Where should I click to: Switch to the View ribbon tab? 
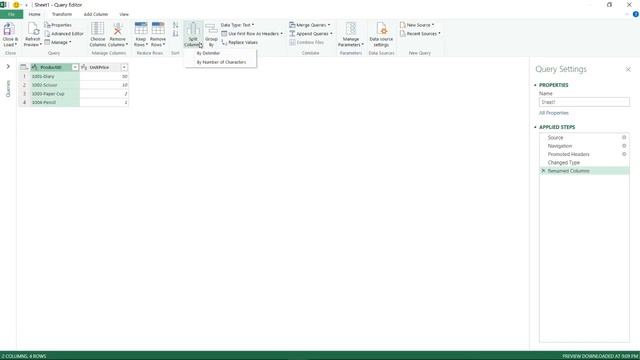click(124, 14)
